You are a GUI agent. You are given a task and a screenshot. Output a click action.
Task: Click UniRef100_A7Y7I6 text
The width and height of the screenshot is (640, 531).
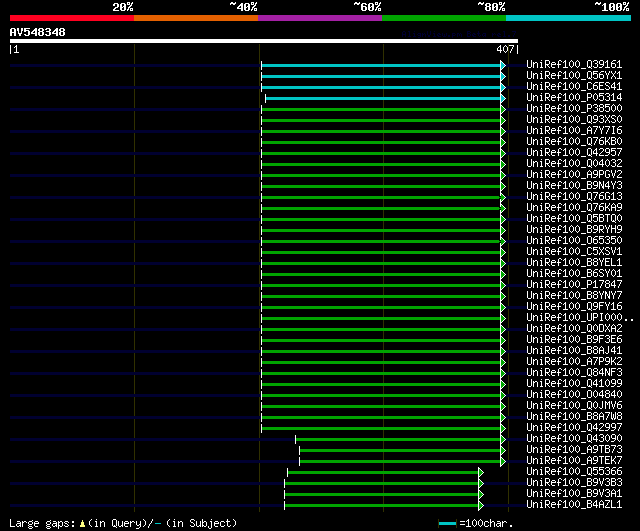(x=574, y=131)
